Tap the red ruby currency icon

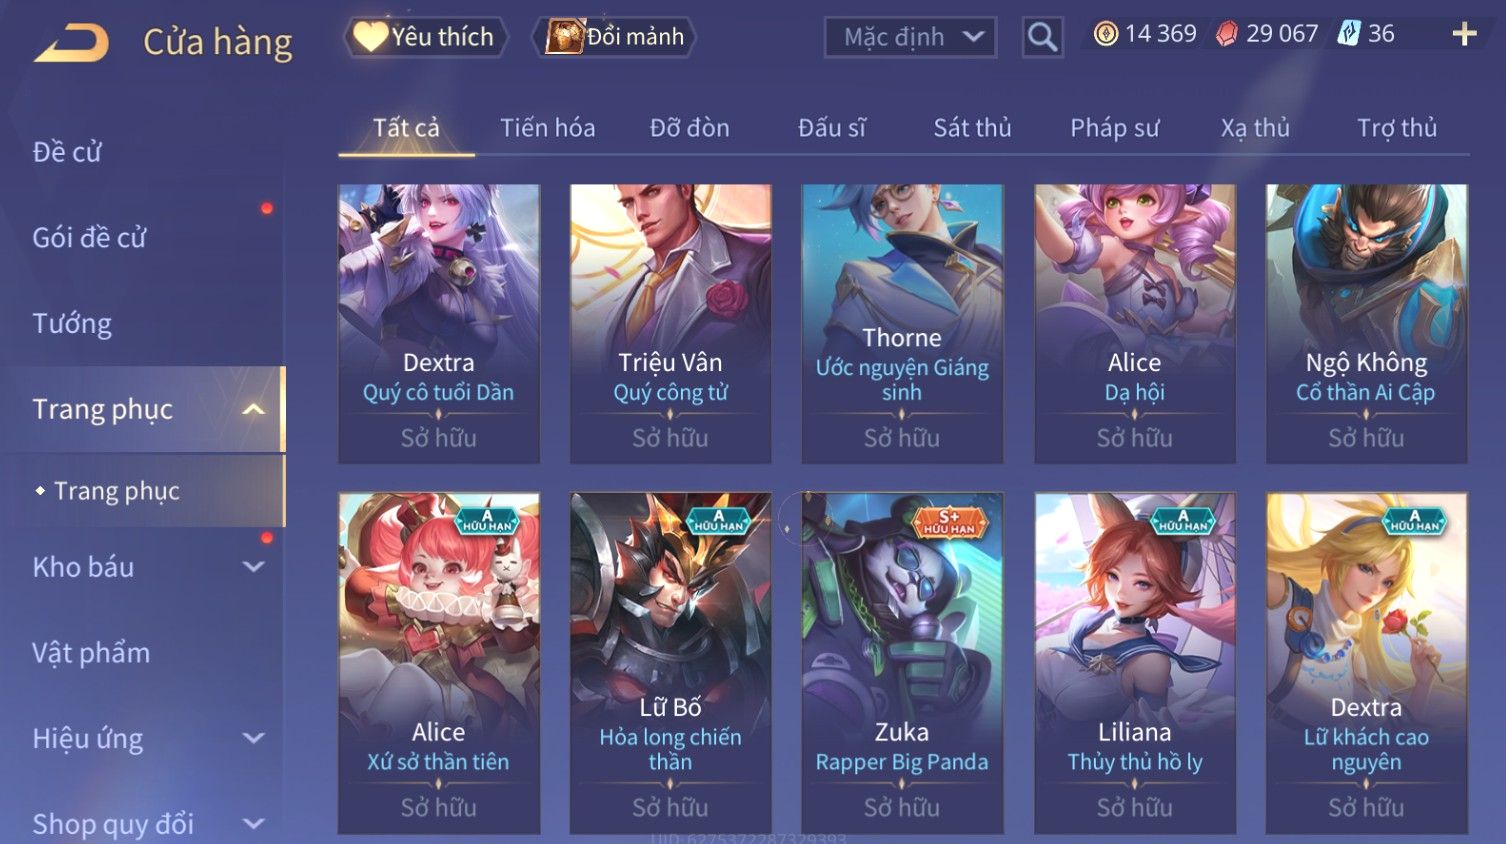[x=1226, y=34]
